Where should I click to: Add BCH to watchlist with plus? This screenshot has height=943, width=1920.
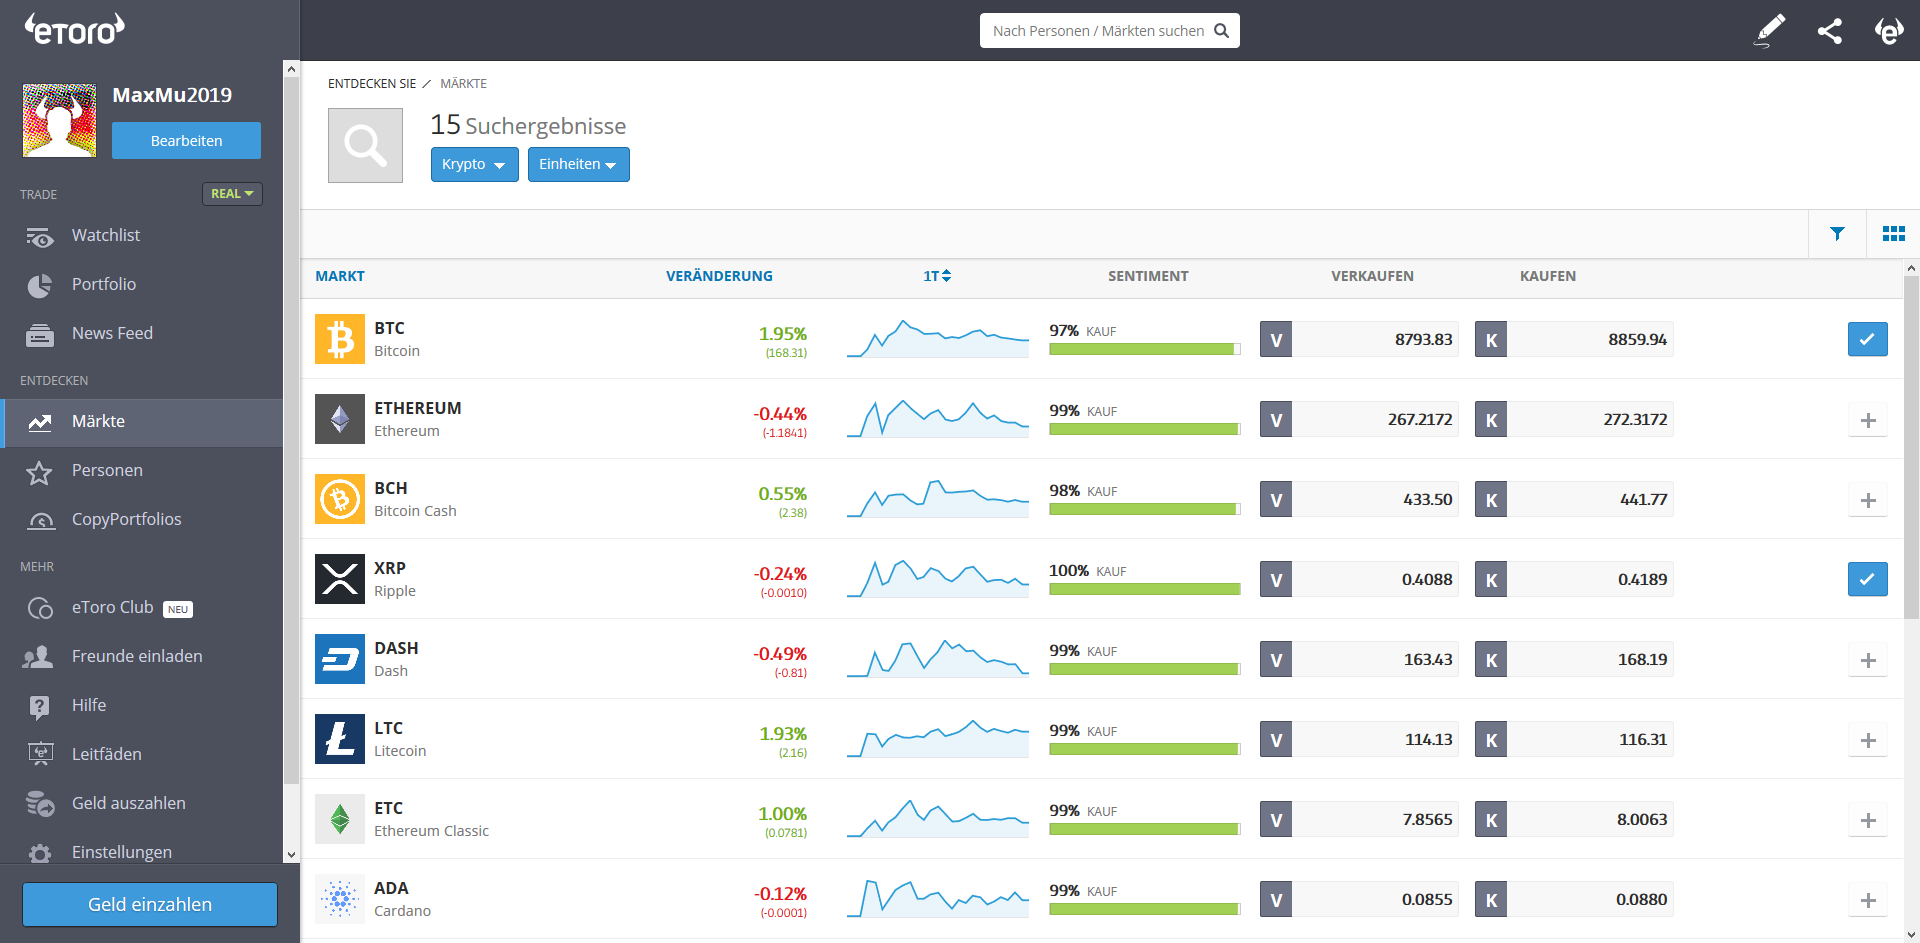point(1867,500)
